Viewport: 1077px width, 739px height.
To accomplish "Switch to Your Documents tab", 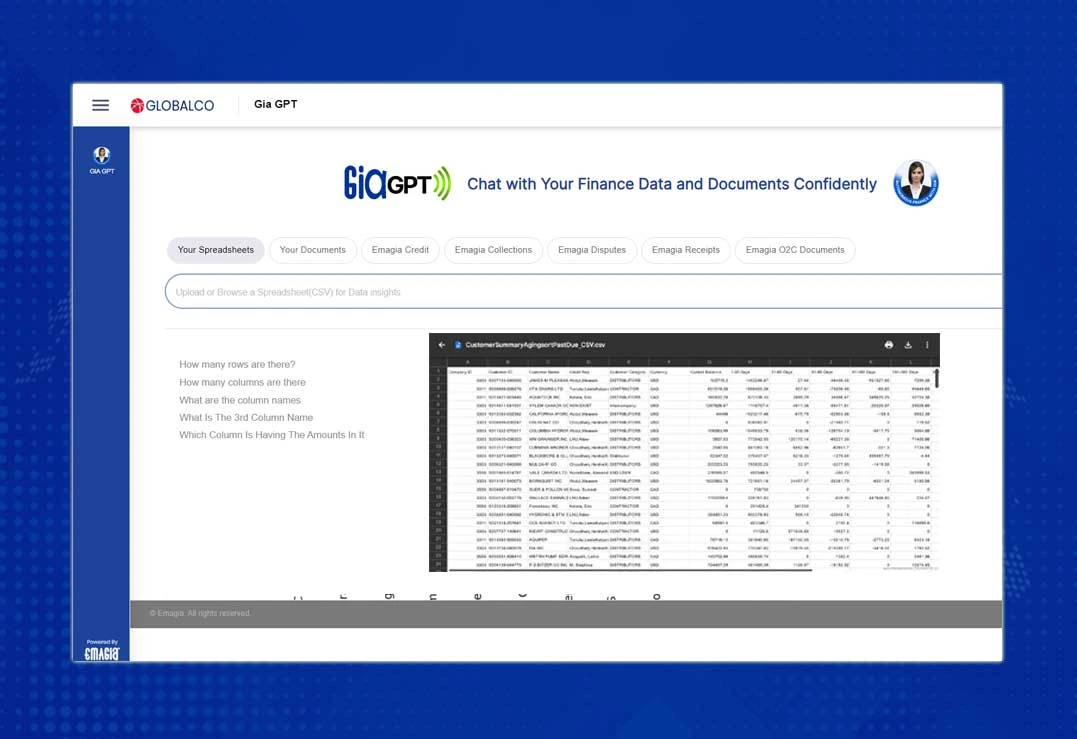I will [313, 250].
